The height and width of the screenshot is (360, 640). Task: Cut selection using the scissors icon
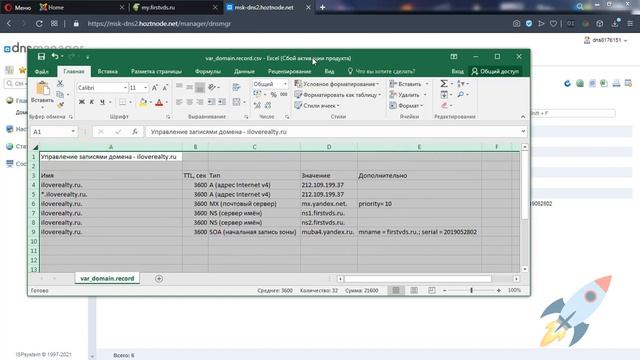pos(60,83)
